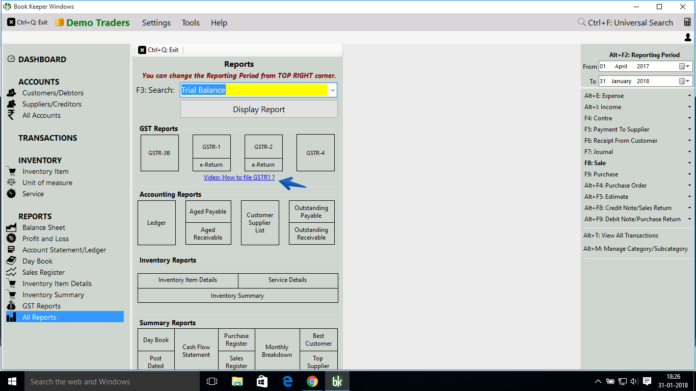Open the Tools menu

click(x=190, y=23)
